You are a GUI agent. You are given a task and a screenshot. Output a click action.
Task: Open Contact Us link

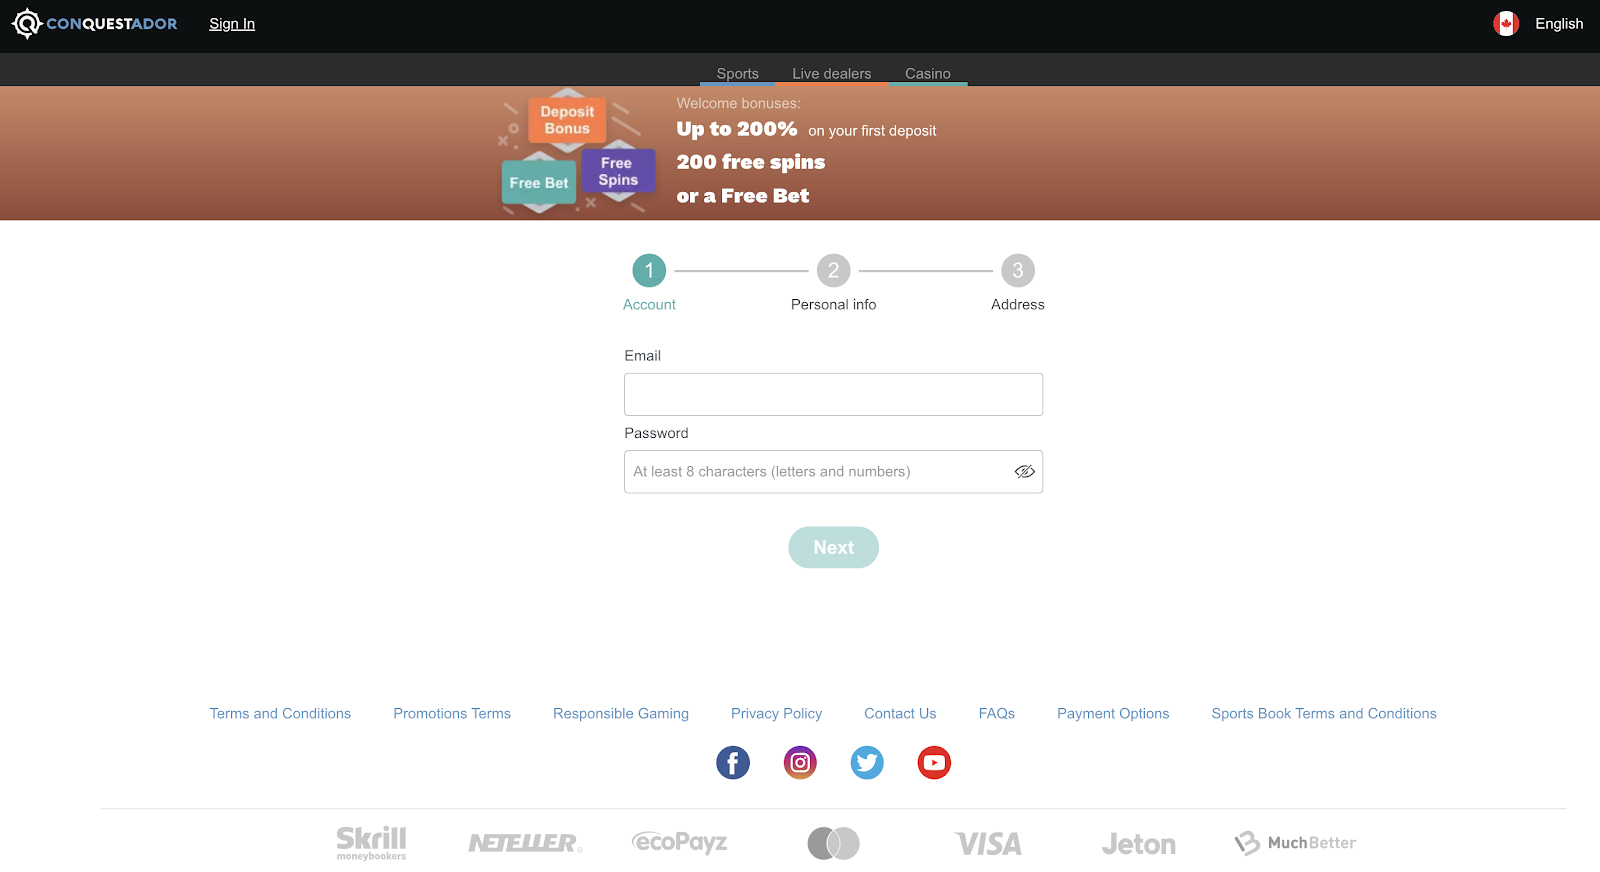(x=900, y=713)
